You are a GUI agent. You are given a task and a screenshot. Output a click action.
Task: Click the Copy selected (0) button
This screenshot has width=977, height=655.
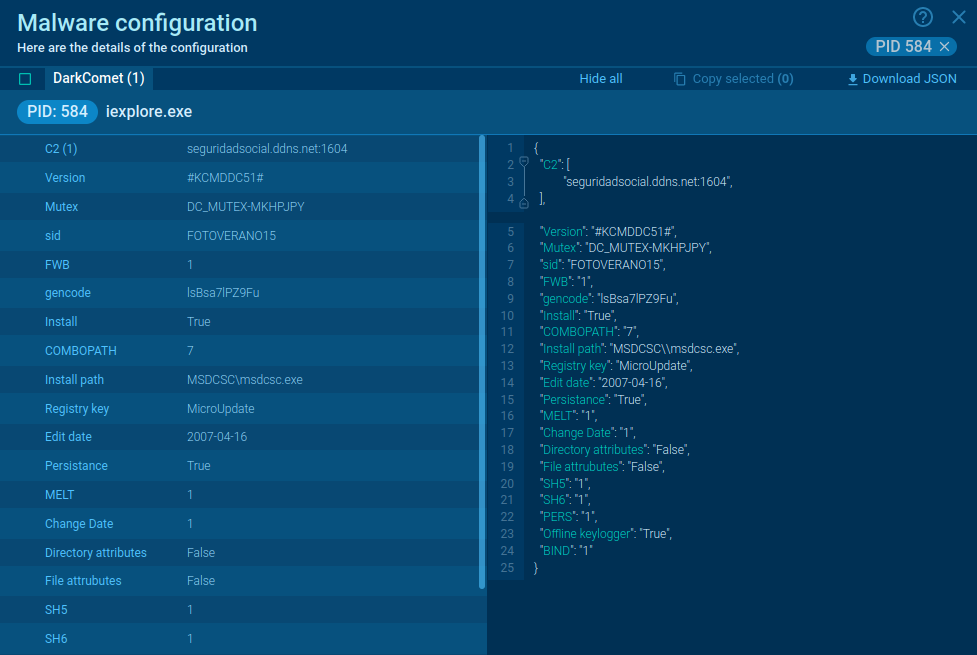(733, 78)
